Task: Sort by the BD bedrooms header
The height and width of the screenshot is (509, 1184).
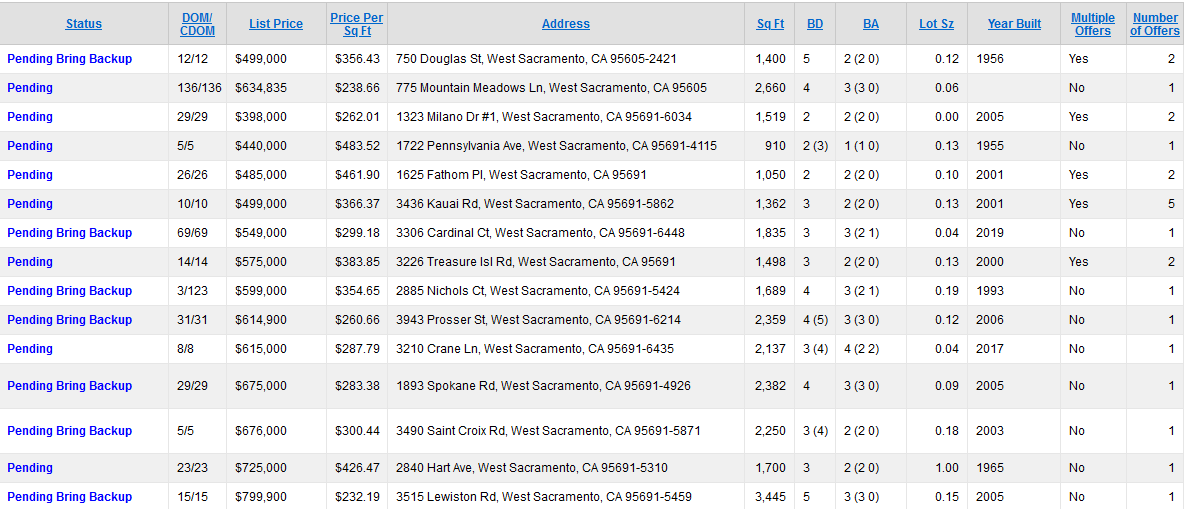Action: [815, 24]
